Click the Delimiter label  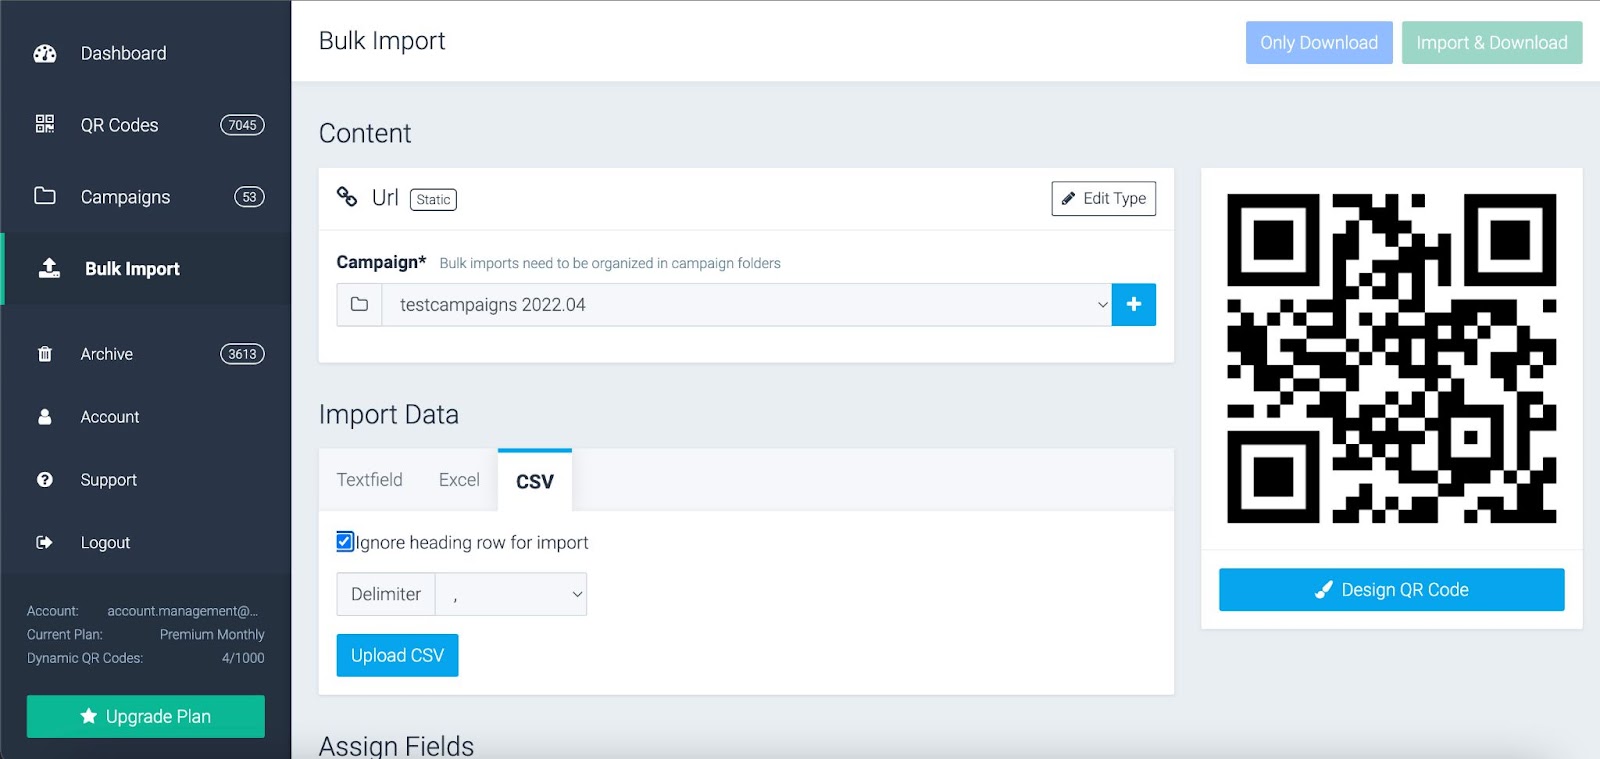click(x=386, y=594)
